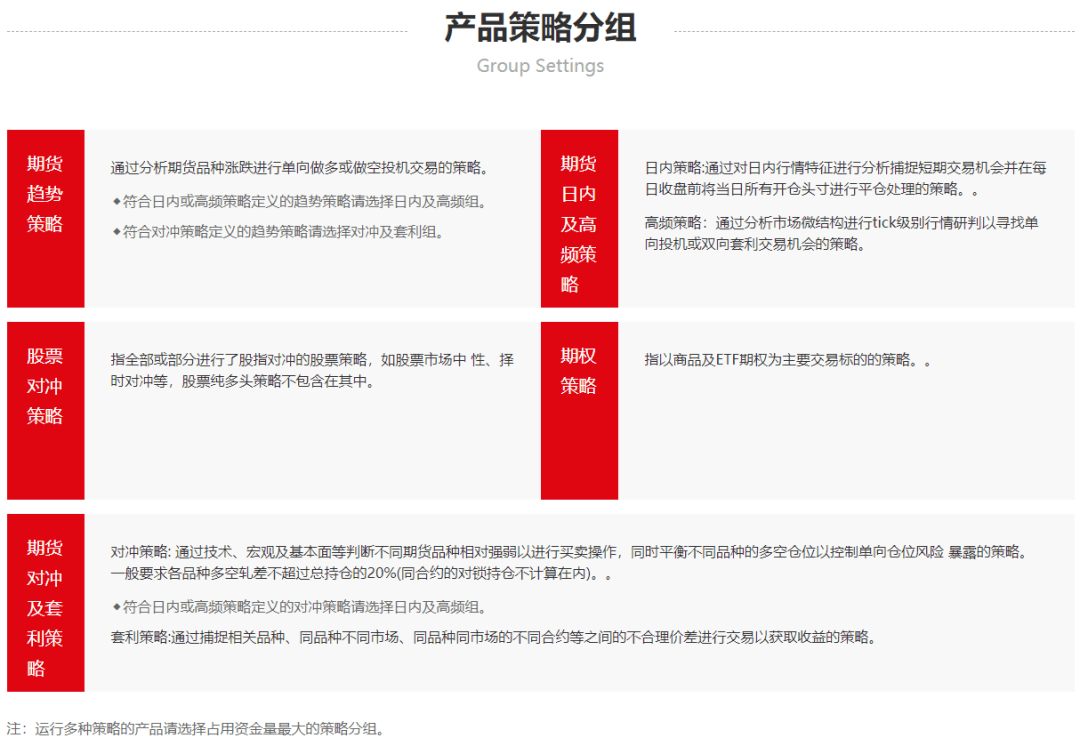
Task: Click bullet 符合日内或高频策略定义的趋势策略请选择日内及高频组
Action: (x=300, y=202)
